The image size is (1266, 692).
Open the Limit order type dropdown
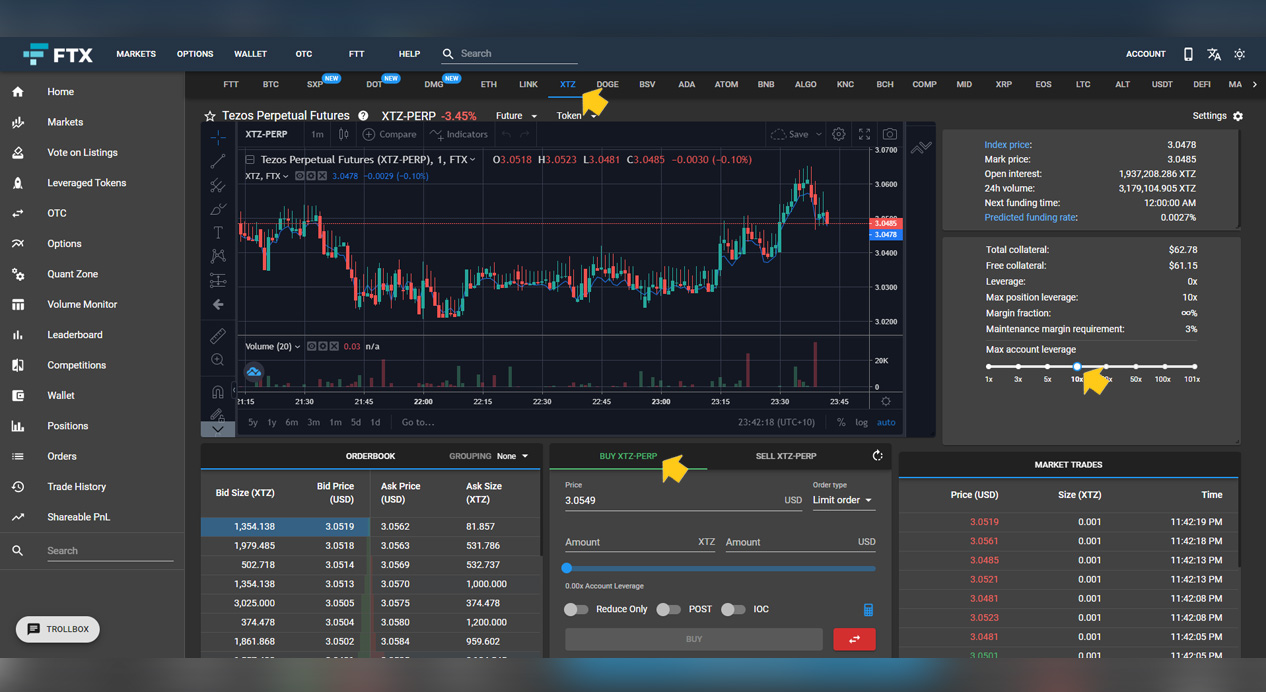point(842,500)
